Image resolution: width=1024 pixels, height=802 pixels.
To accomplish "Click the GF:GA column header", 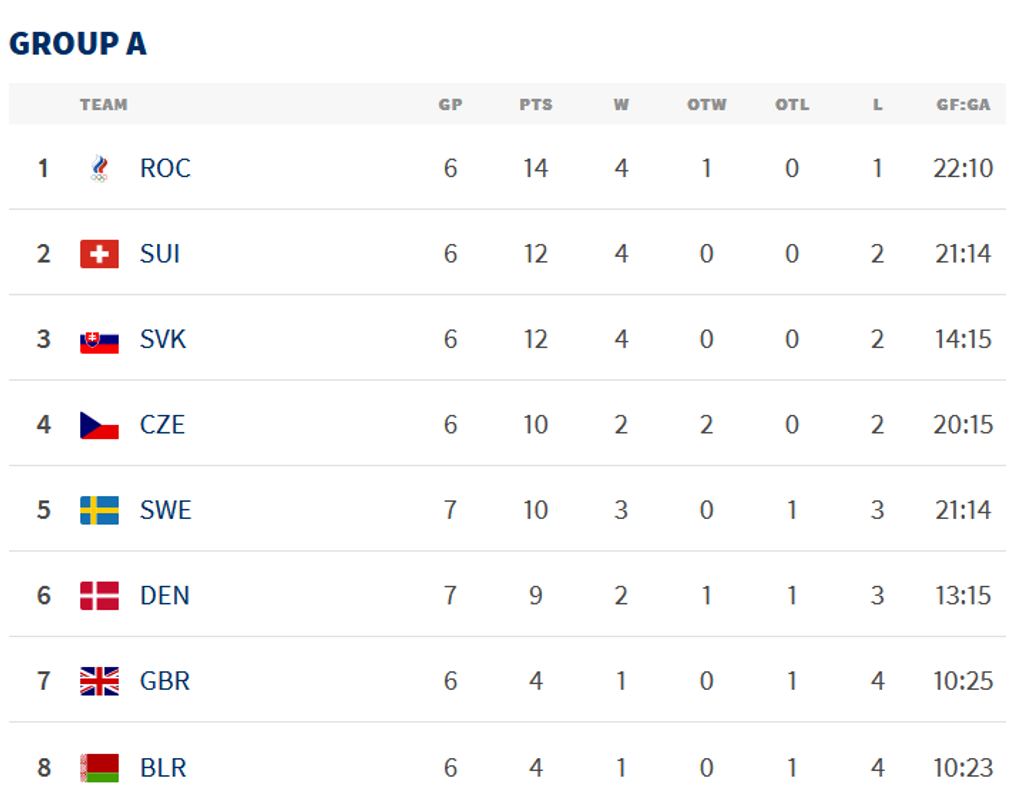I will coord(963,105).
